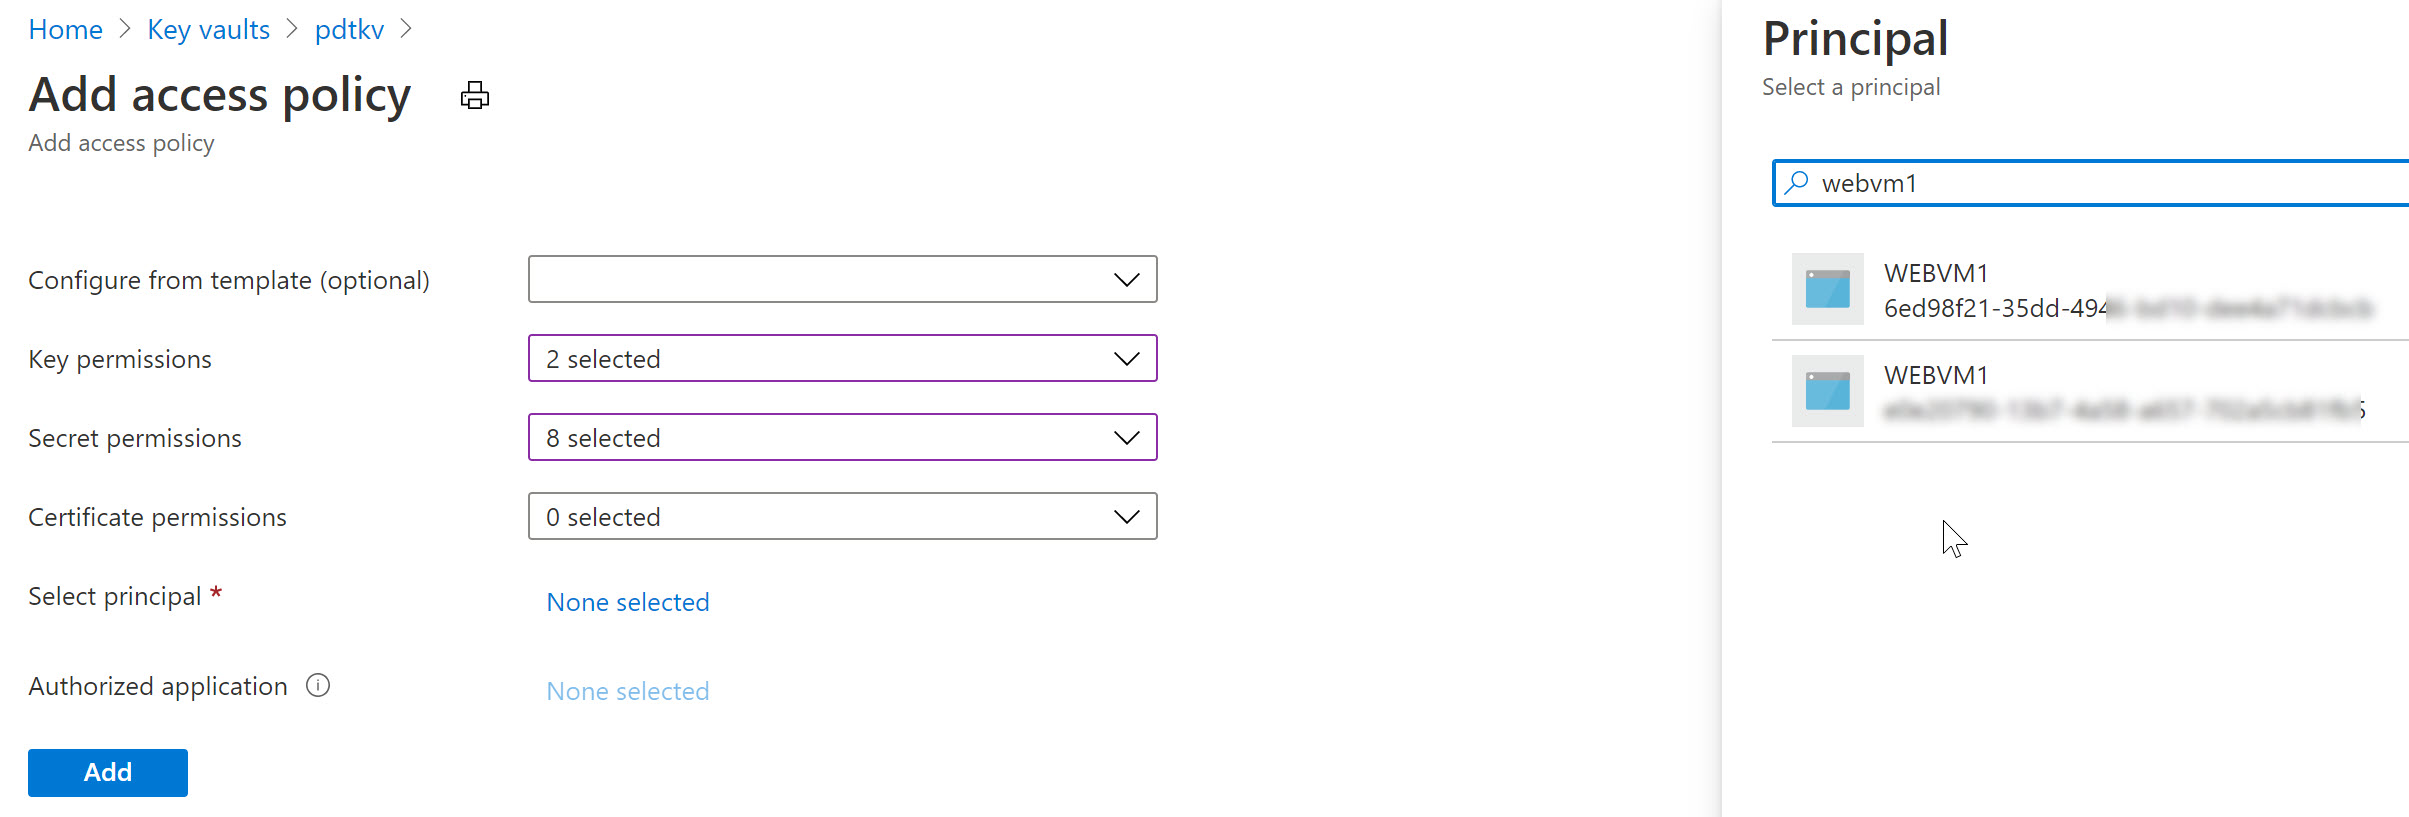This screenshot has width=2409, height=817.
Task: Click None selected next to Select principal
Action: tap(627, 601)
